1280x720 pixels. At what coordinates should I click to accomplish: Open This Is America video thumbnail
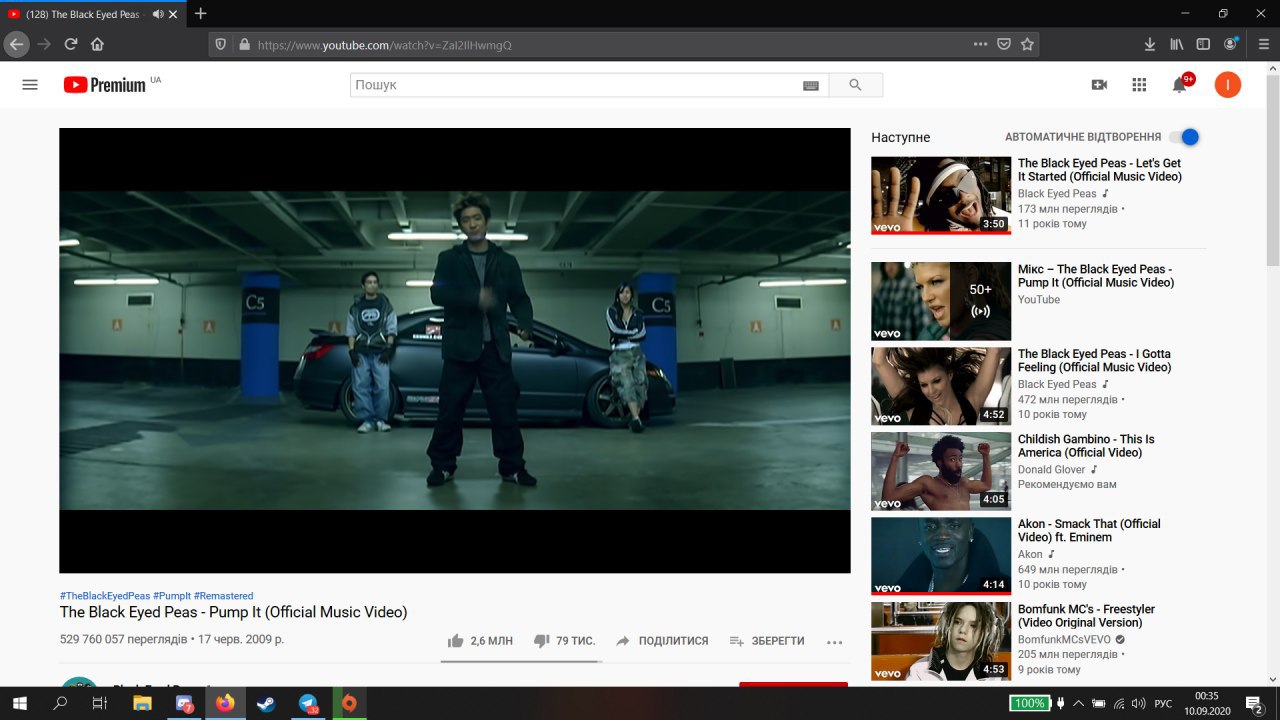tap(941, 471)
